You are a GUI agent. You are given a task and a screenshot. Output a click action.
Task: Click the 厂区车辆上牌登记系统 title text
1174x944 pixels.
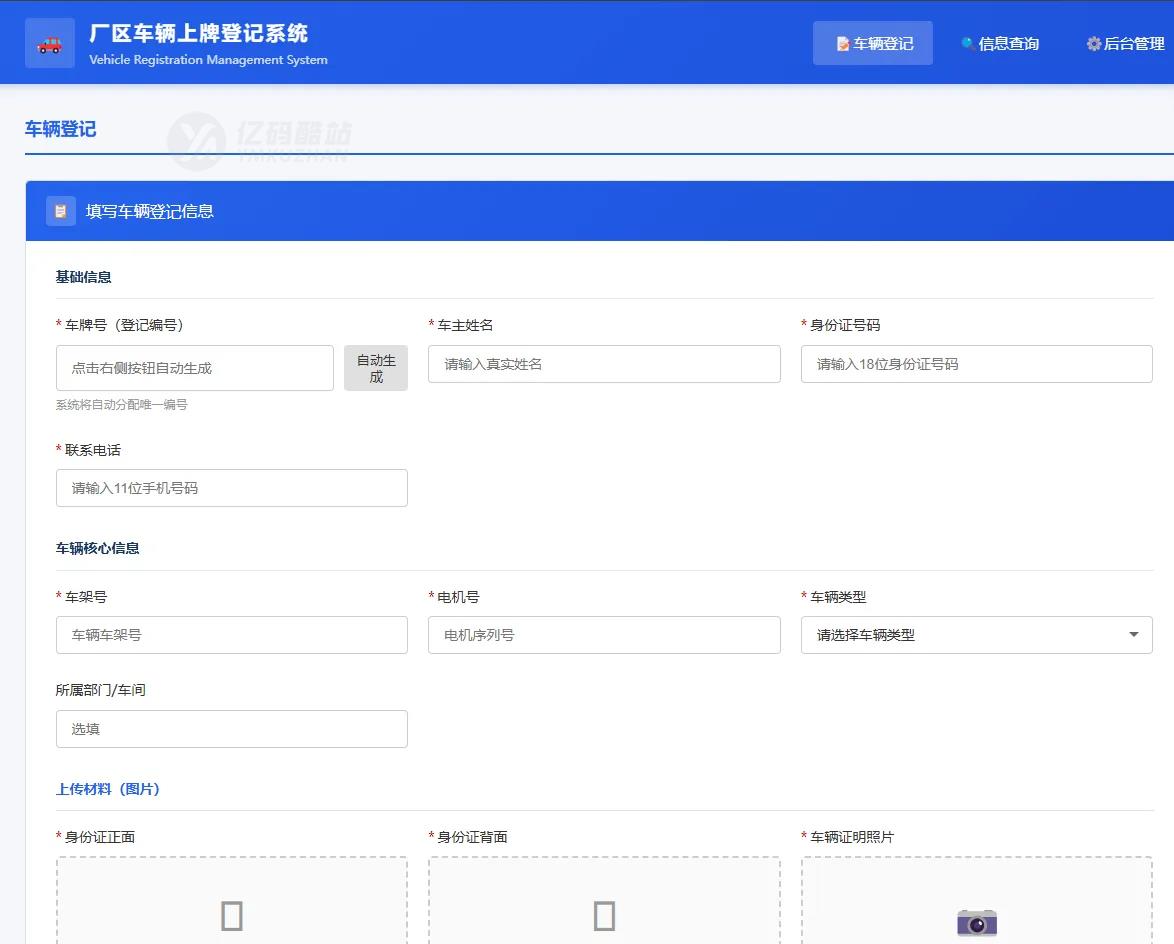tap(198, 33)
